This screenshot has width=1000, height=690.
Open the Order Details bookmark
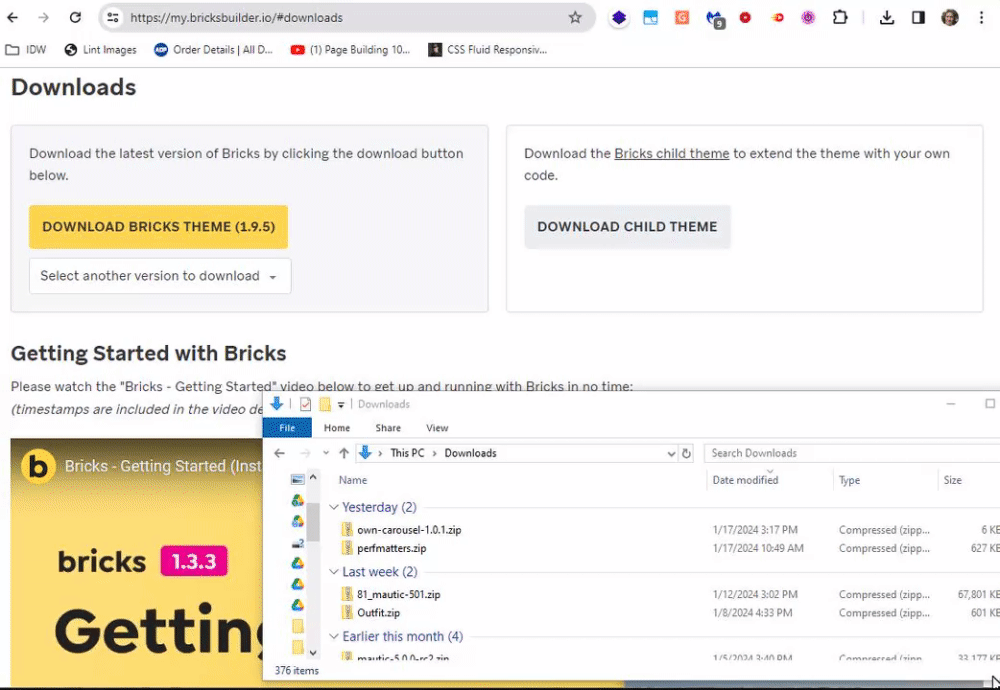(x=214, y=50)
